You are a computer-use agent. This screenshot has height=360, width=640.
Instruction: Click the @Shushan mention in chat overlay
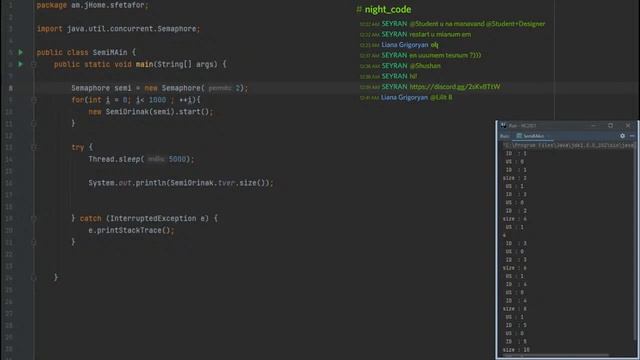pos(425,66)
